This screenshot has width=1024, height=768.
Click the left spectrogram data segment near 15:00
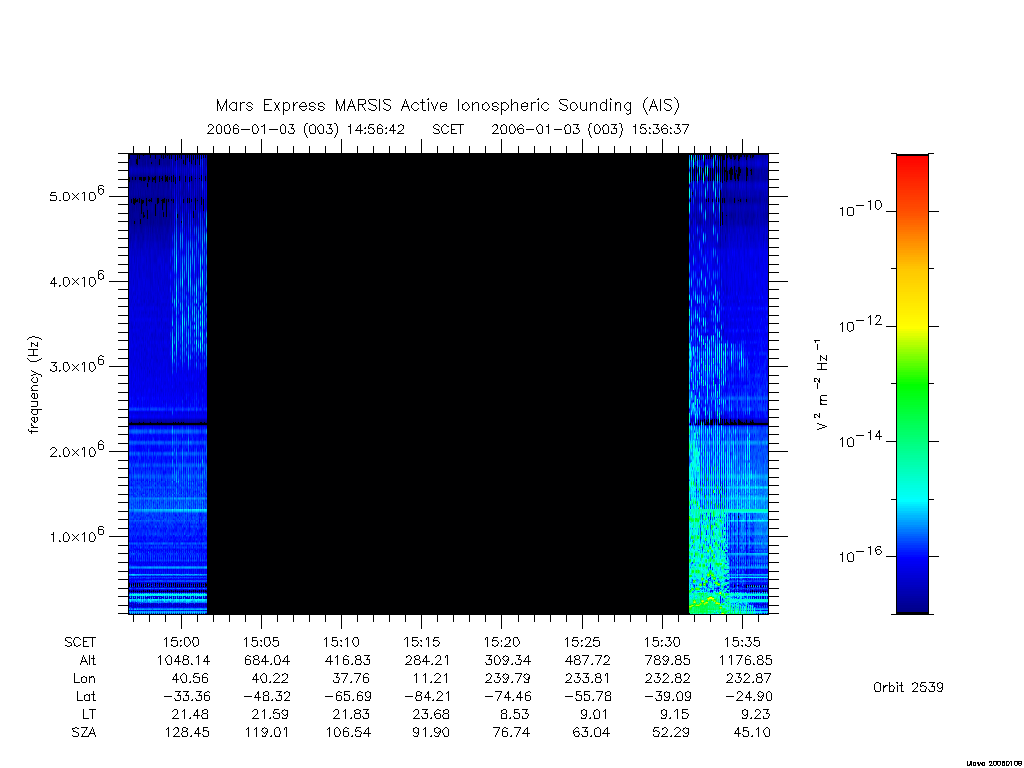pyautogui.click(x=168, y=384)
